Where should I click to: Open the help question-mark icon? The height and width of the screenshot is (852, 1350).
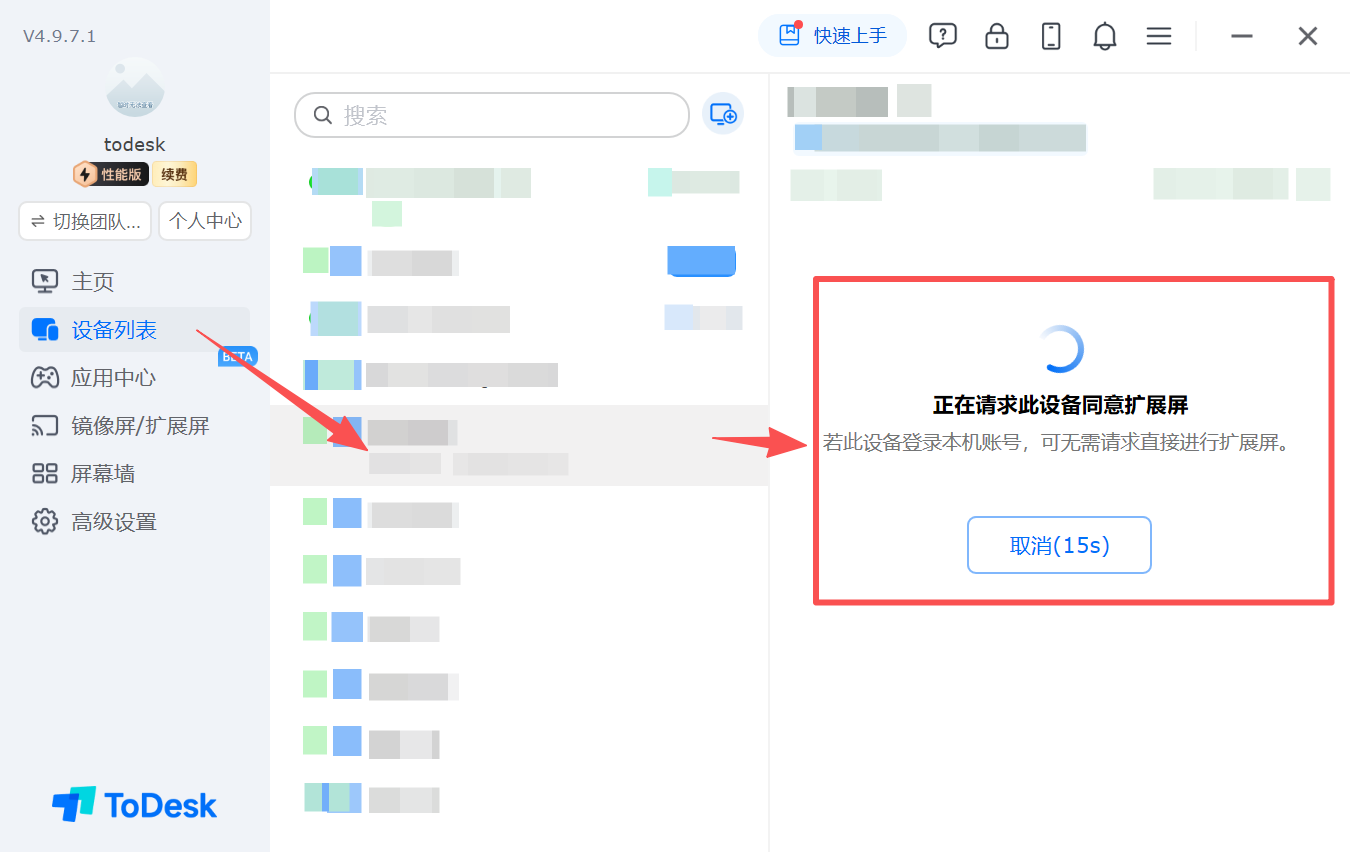point(942,36)
